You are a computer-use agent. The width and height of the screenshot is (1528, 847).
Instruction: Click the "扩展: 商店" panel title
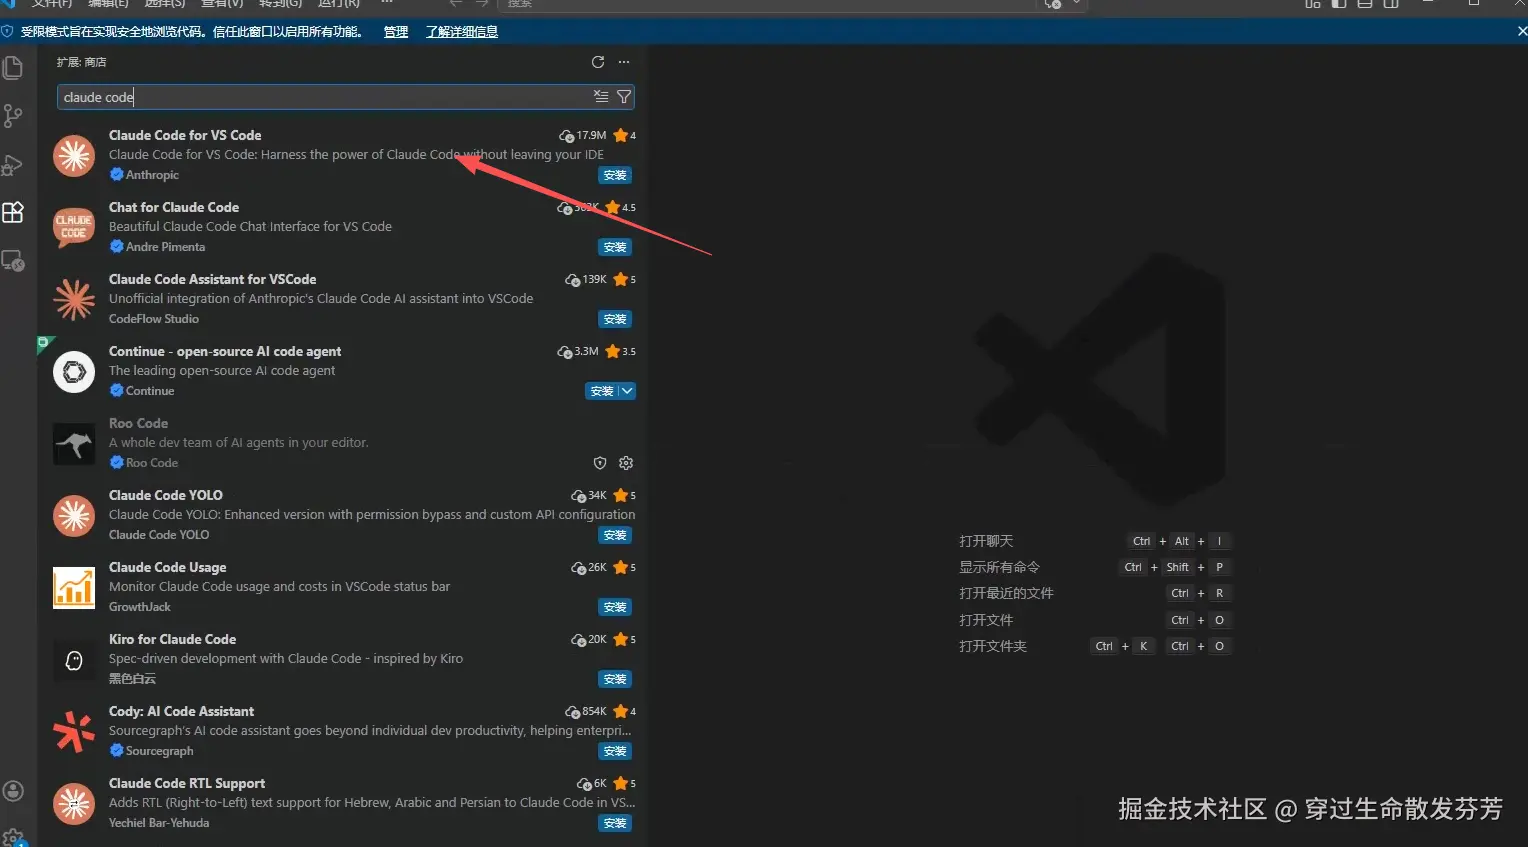tap(81, 62)
